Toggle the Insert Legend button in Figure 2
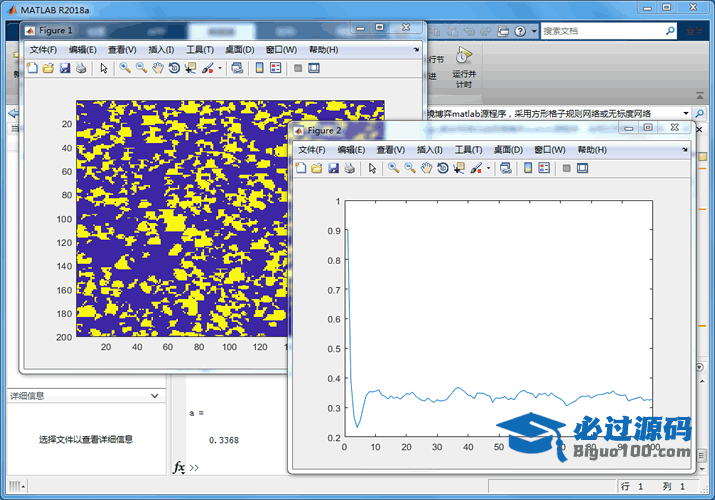This screenshot has height=500, width=715. click(544, 168)
